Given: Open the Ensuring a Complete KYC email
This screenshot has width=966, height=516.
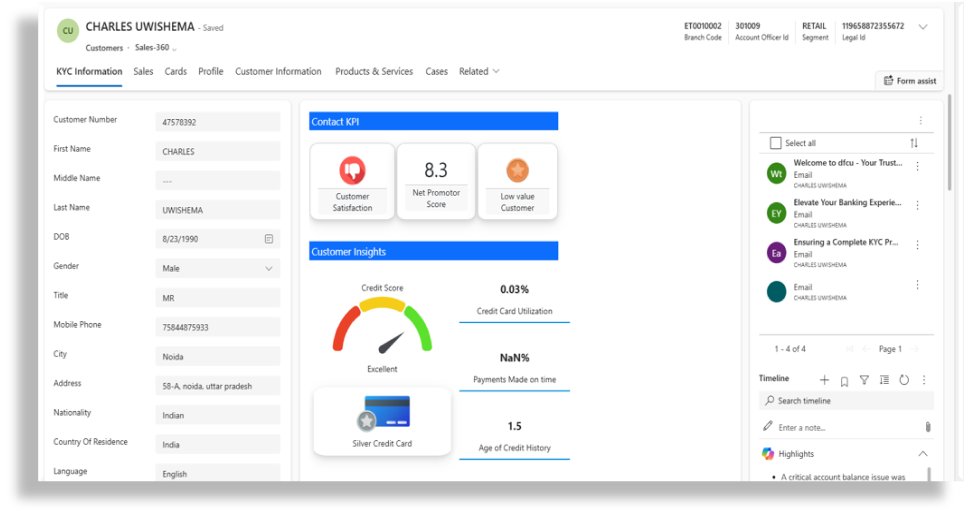Looking at the screenshot, I should coord(846,242).
